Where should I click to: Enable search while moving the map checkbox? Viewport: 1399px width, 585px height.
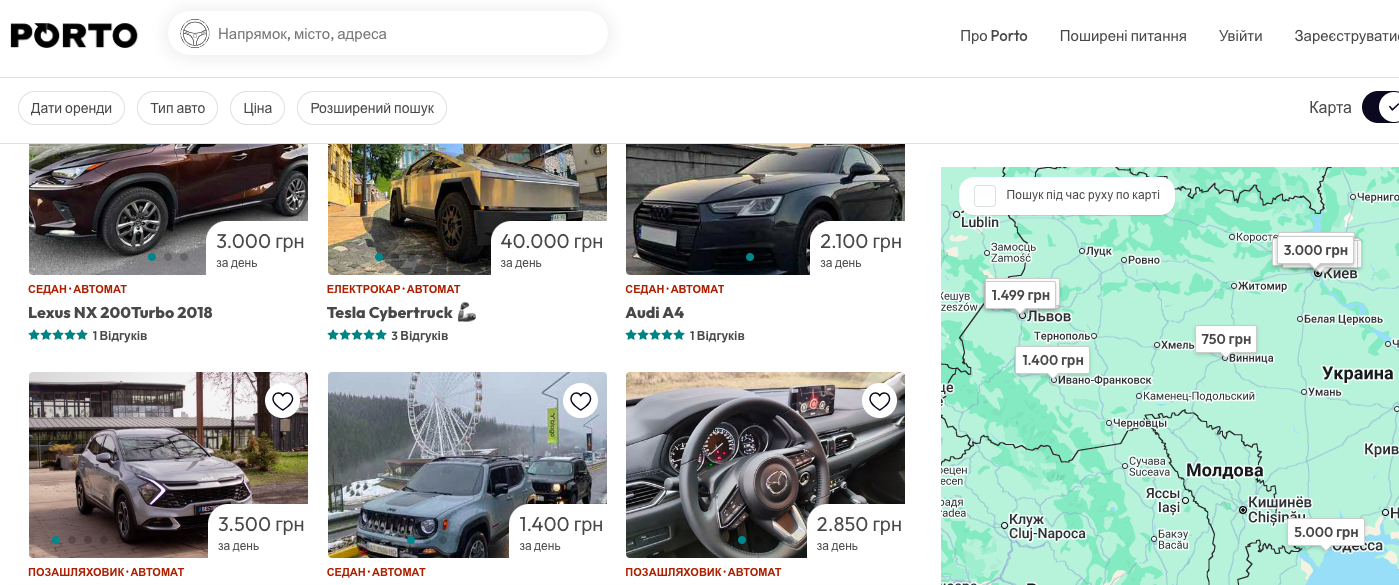click(985, 195)
